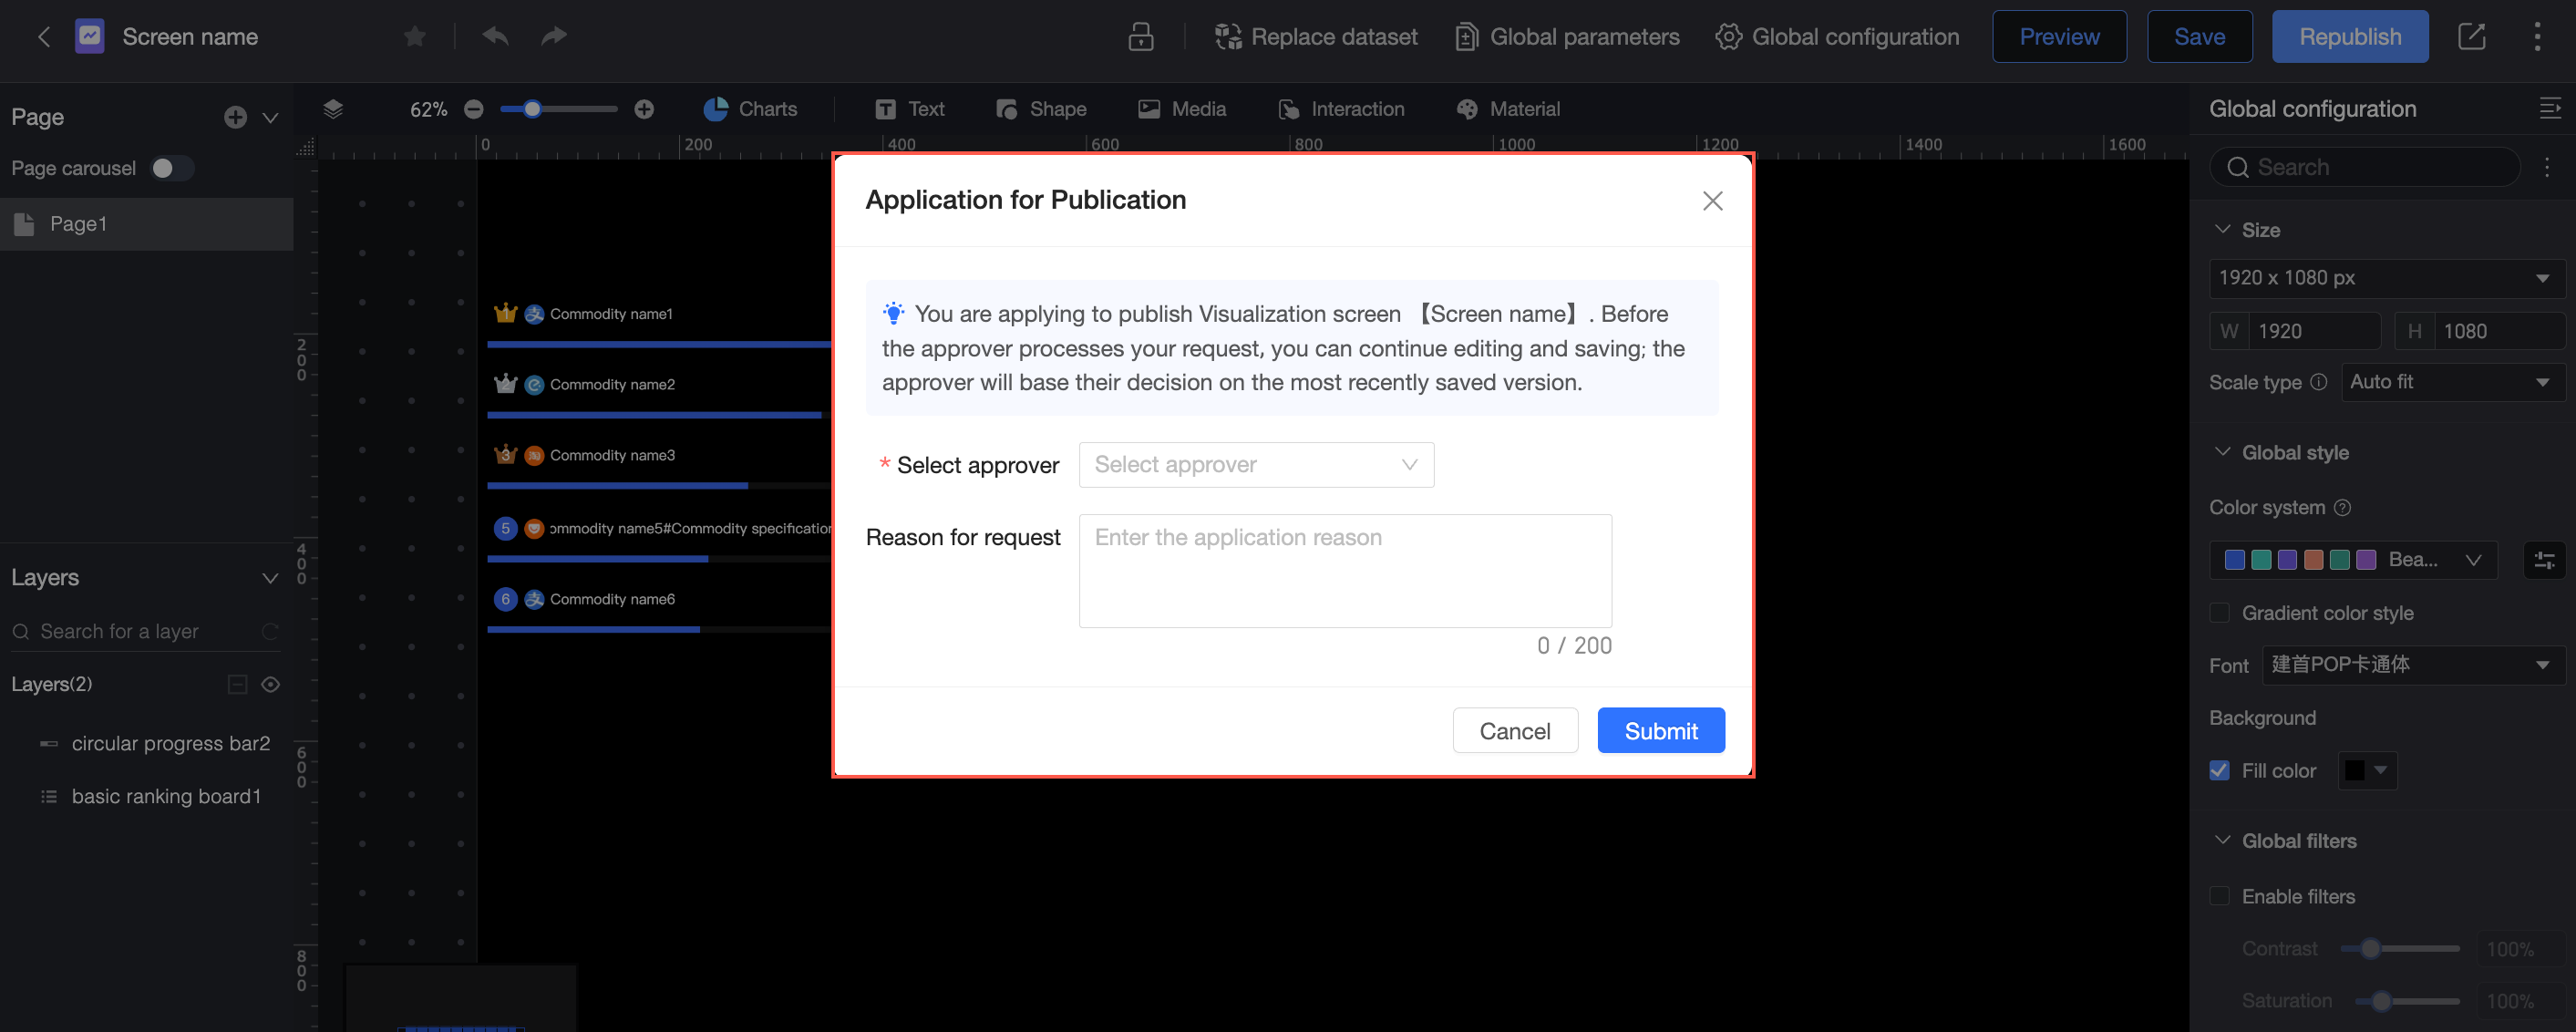Click the star favorite icon
The image size is (2576, 1032).
[x=415, y=37]
